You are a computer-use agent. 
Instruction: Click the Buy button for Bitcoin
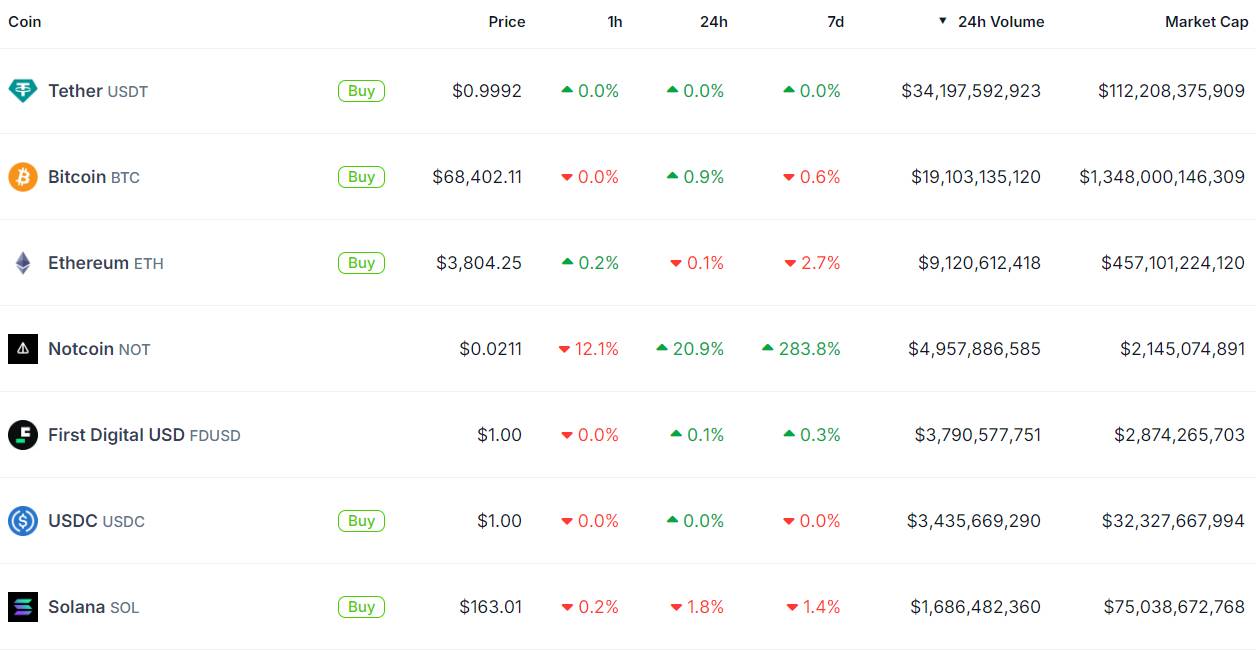pos(361,177)
